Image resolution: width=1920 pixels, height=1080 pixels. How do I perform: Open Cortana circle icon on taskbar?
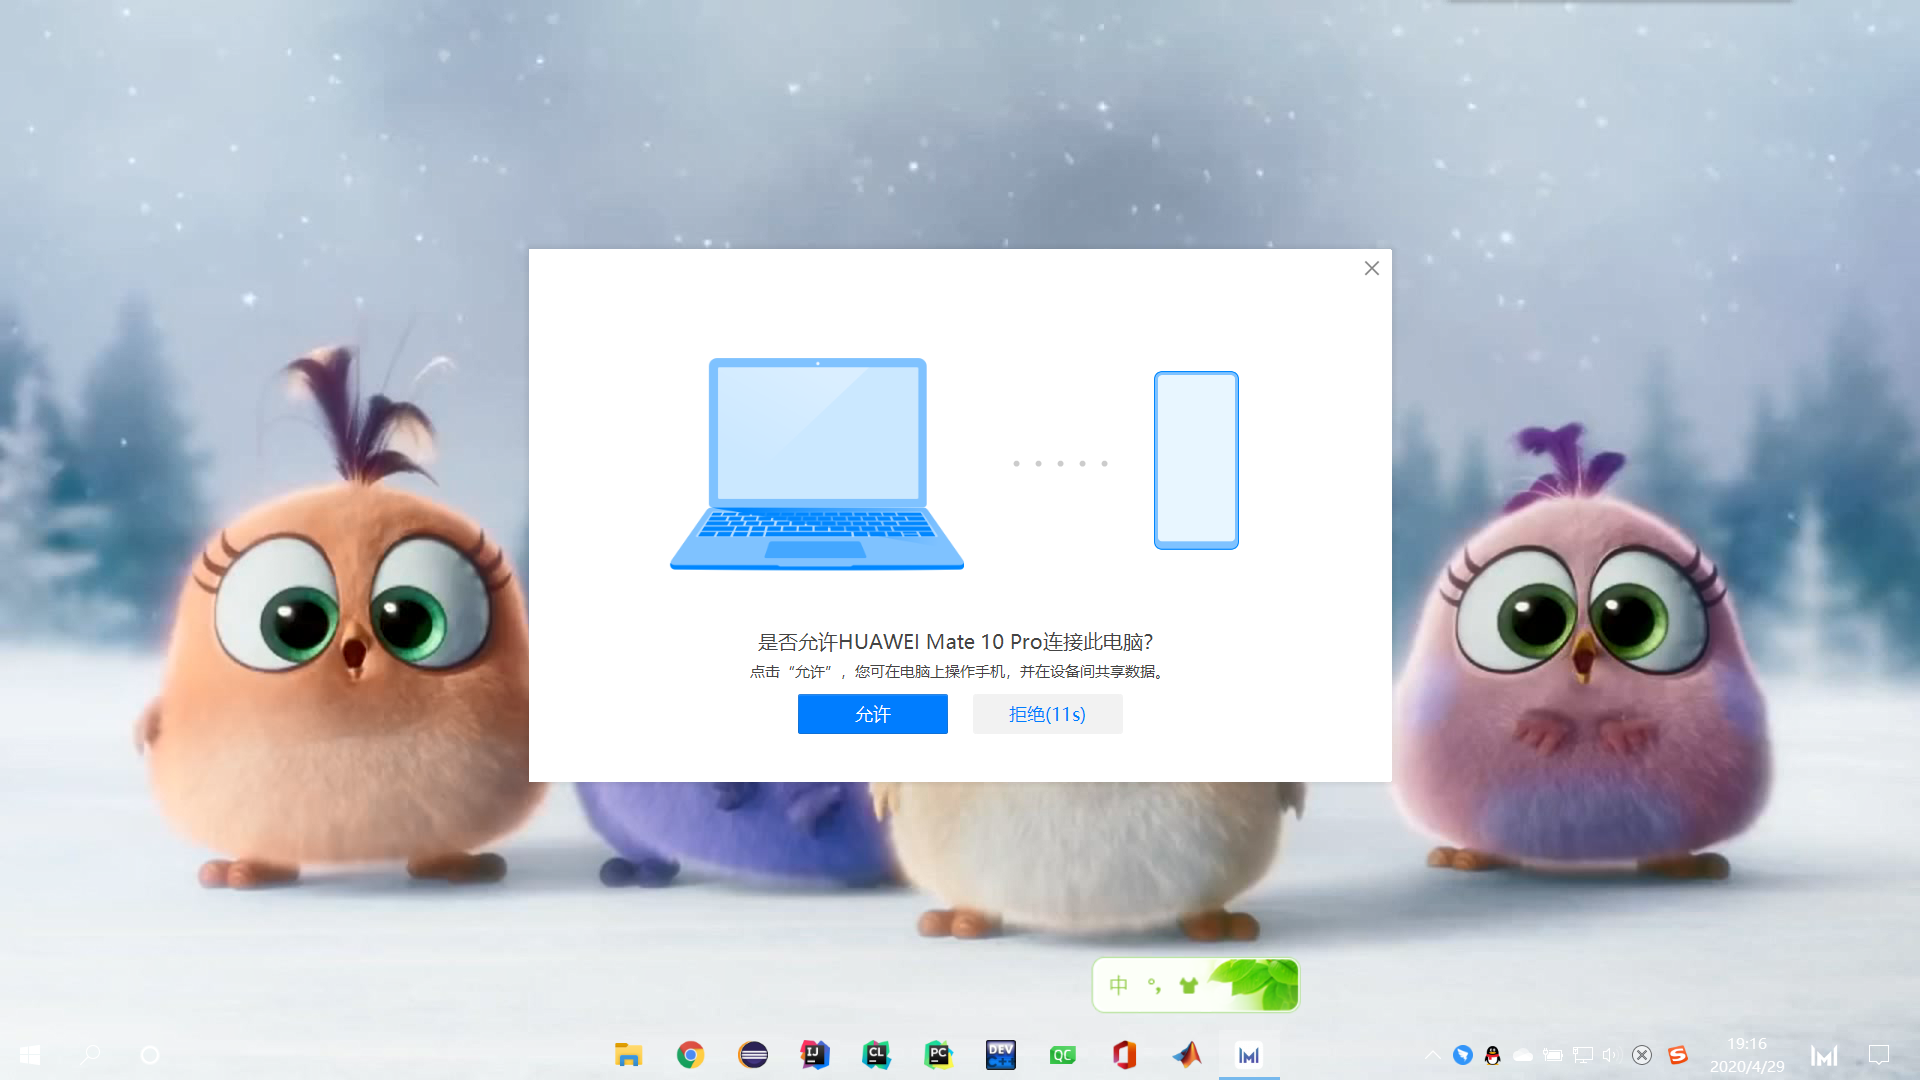150,1055
